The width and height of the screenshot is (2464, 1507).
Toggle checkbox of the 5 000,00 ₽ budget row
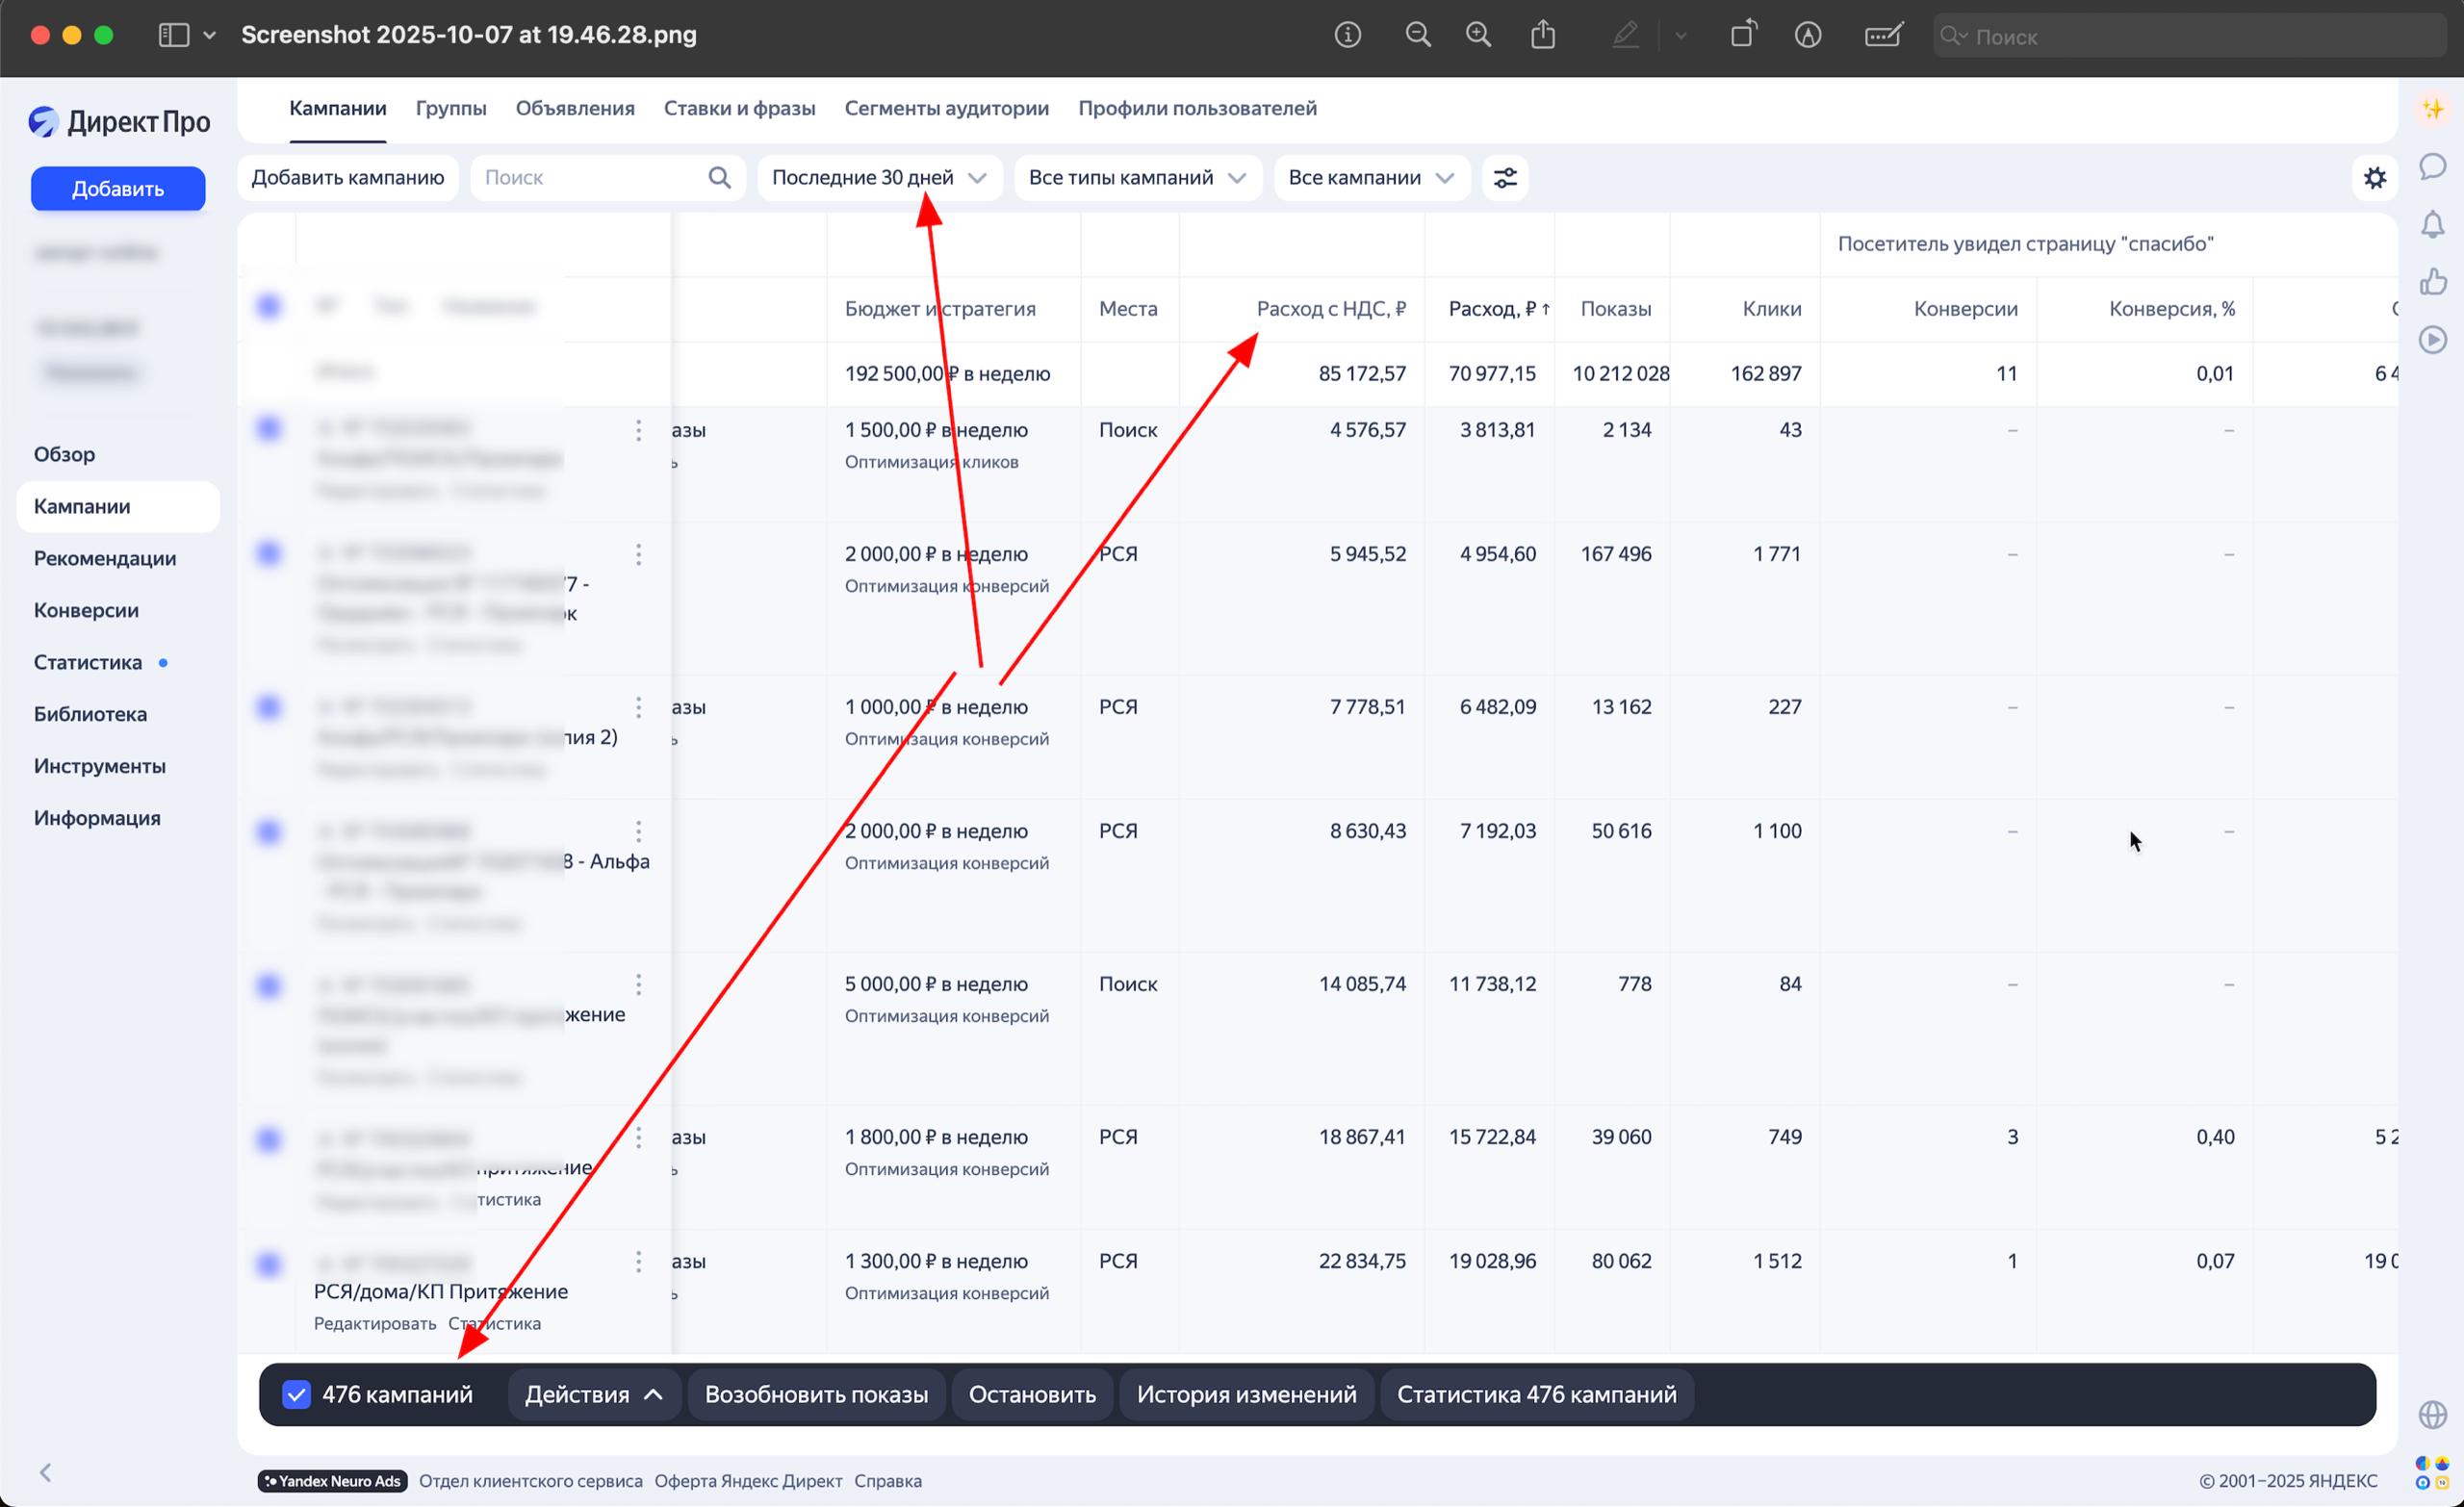[x=268, y=985]
